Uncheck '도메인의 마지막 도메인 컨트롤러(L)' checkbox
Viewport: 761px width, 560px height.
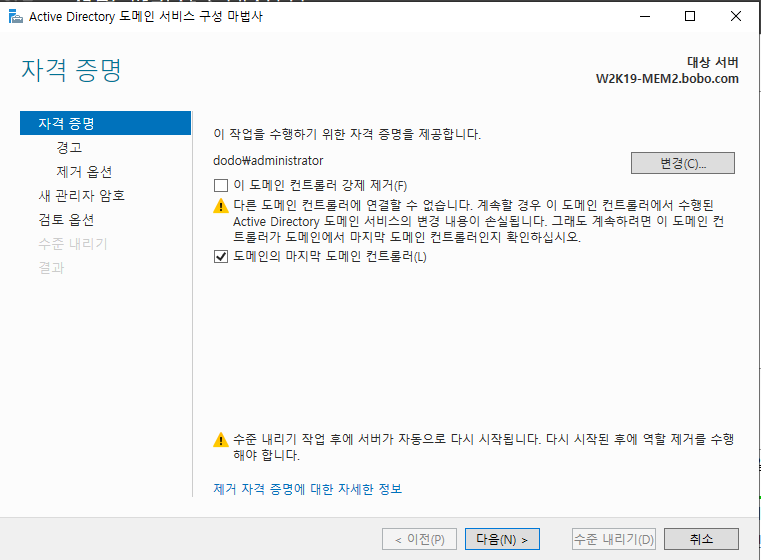[221, 256]
